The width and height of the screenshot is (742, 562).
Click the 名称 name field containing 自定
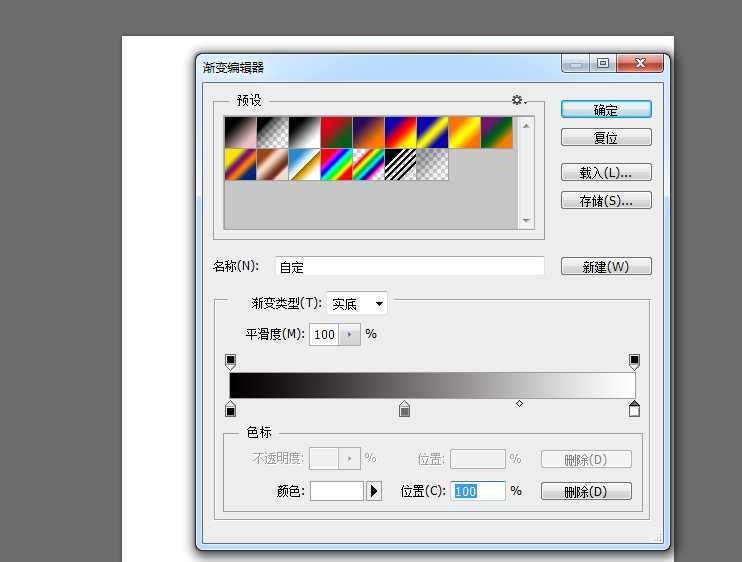tap(410, 266)
